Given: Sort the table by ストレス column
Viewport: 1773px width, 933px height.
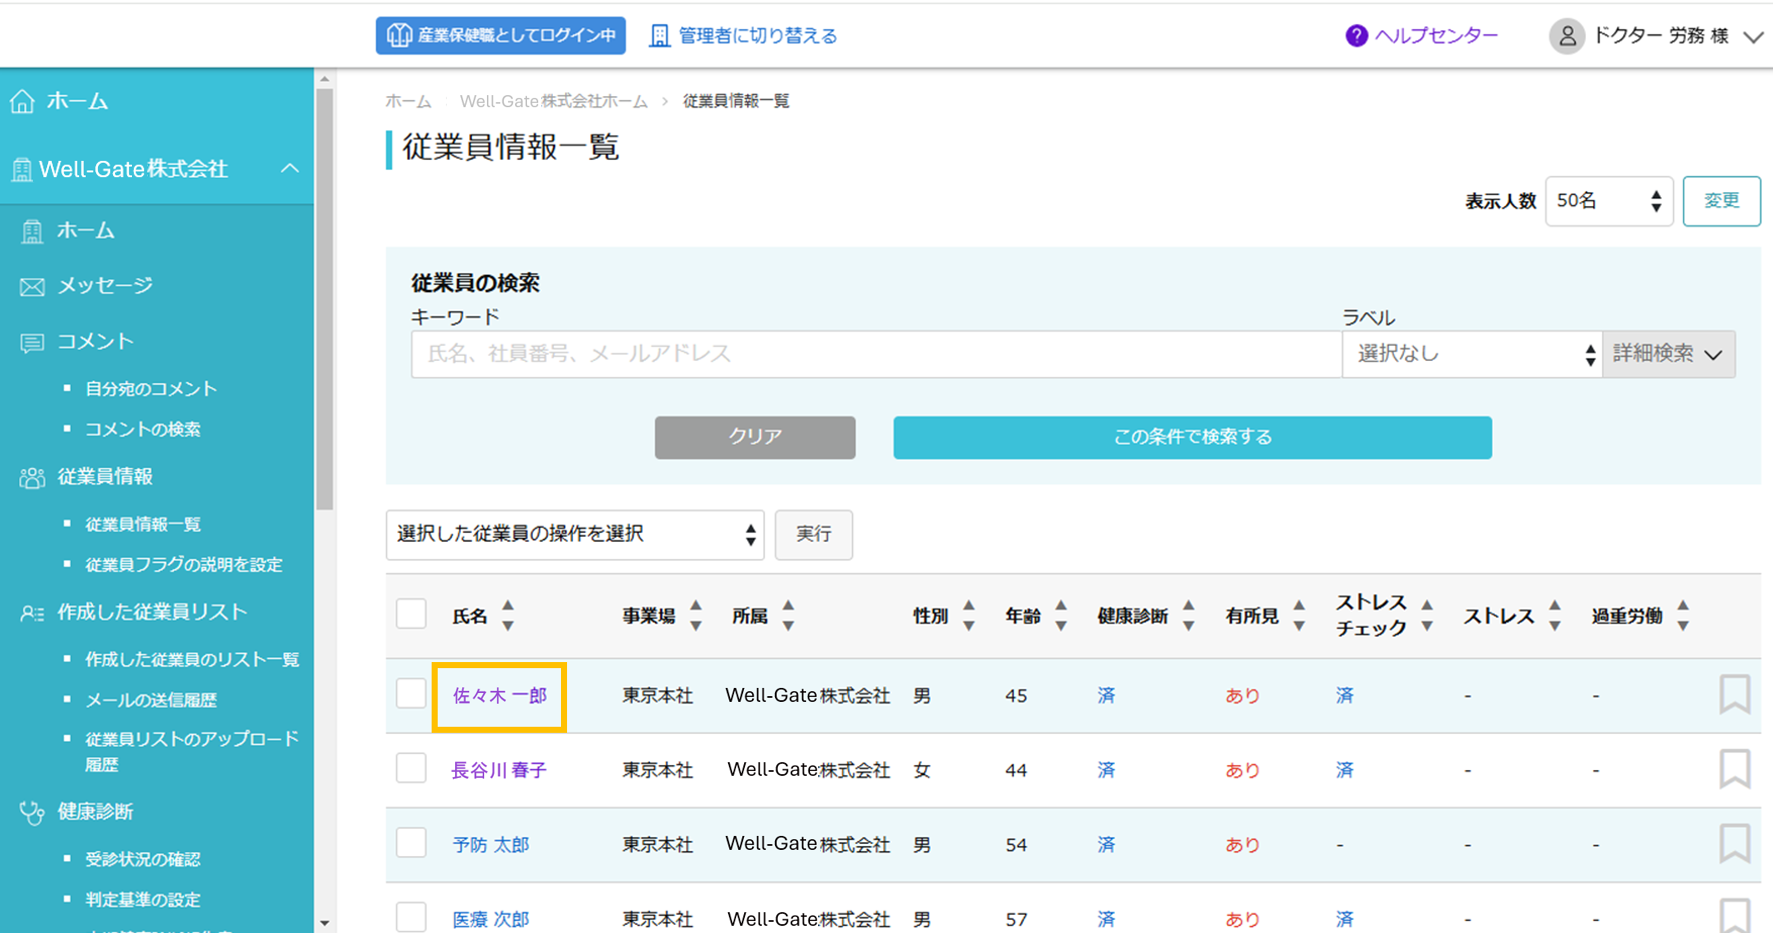Looking at the screenshot, I should (x=1555, y=616).
